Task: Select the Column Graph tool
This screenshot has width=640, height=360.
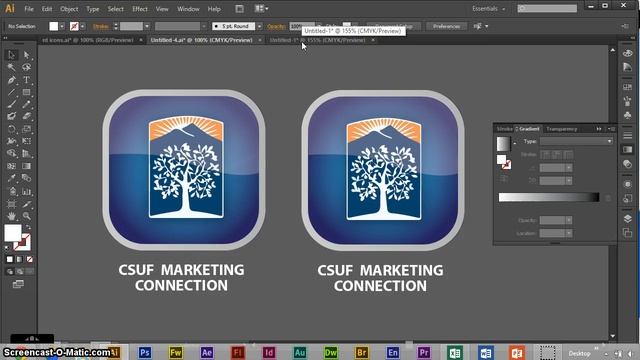Action: pyautogui.click(x=27, y=191)
